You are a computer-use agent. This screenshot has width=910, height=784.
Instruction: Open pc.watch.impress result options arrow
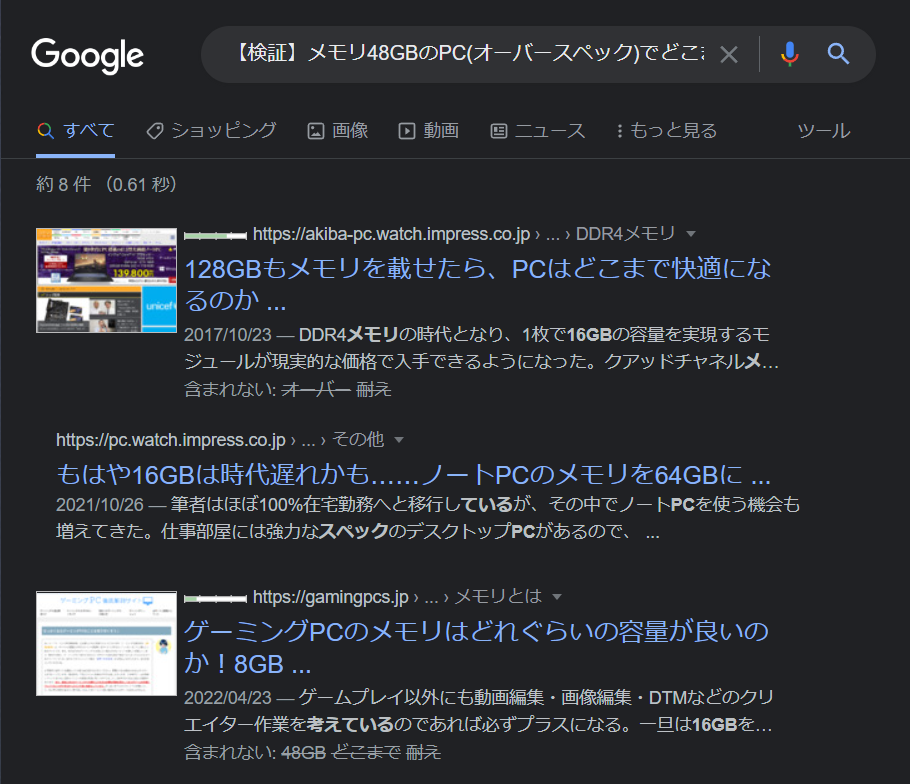pyautogui.click(x=399, y=440)
